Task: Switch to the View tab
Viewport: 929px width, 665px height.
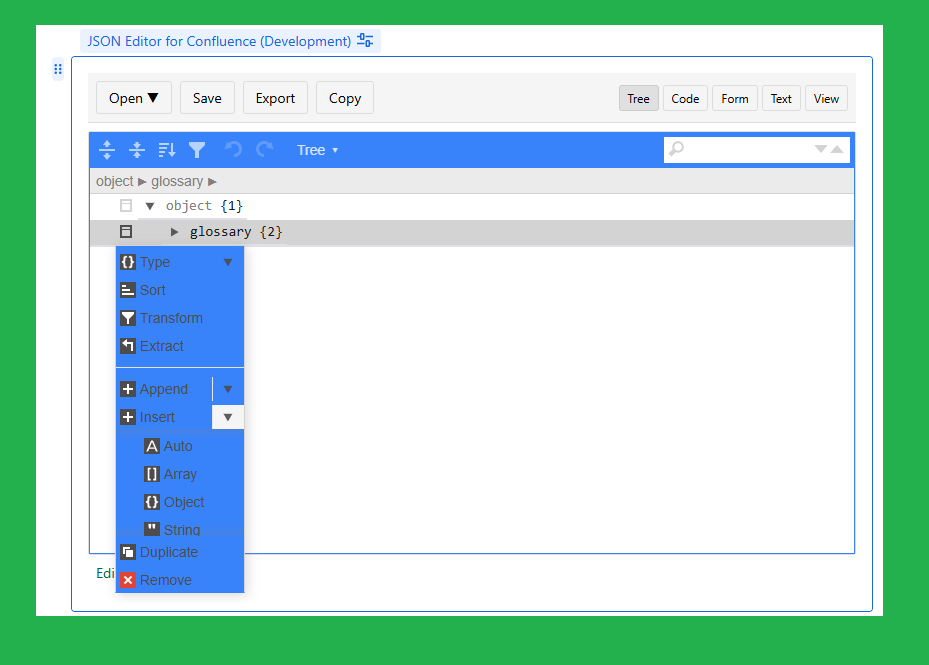Action: (826, 98)
